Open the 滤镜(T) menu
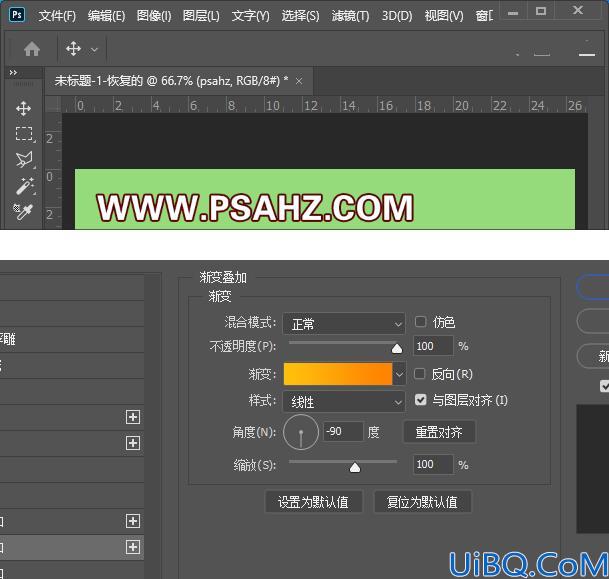This screenshot has height=579, width=609. (350, 16)
